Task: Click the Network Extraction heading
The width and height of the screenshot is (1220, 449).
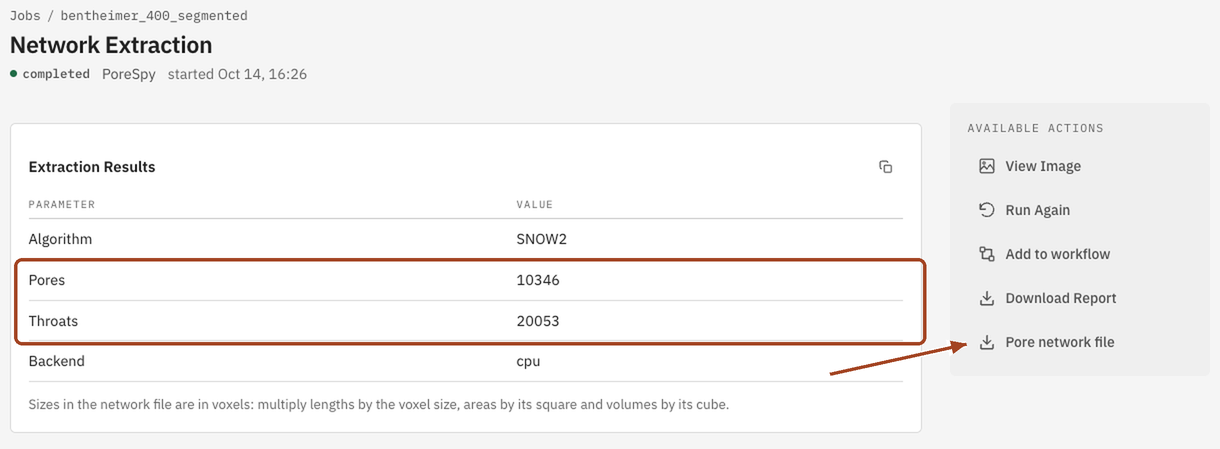Action: (x=111, y=45)
